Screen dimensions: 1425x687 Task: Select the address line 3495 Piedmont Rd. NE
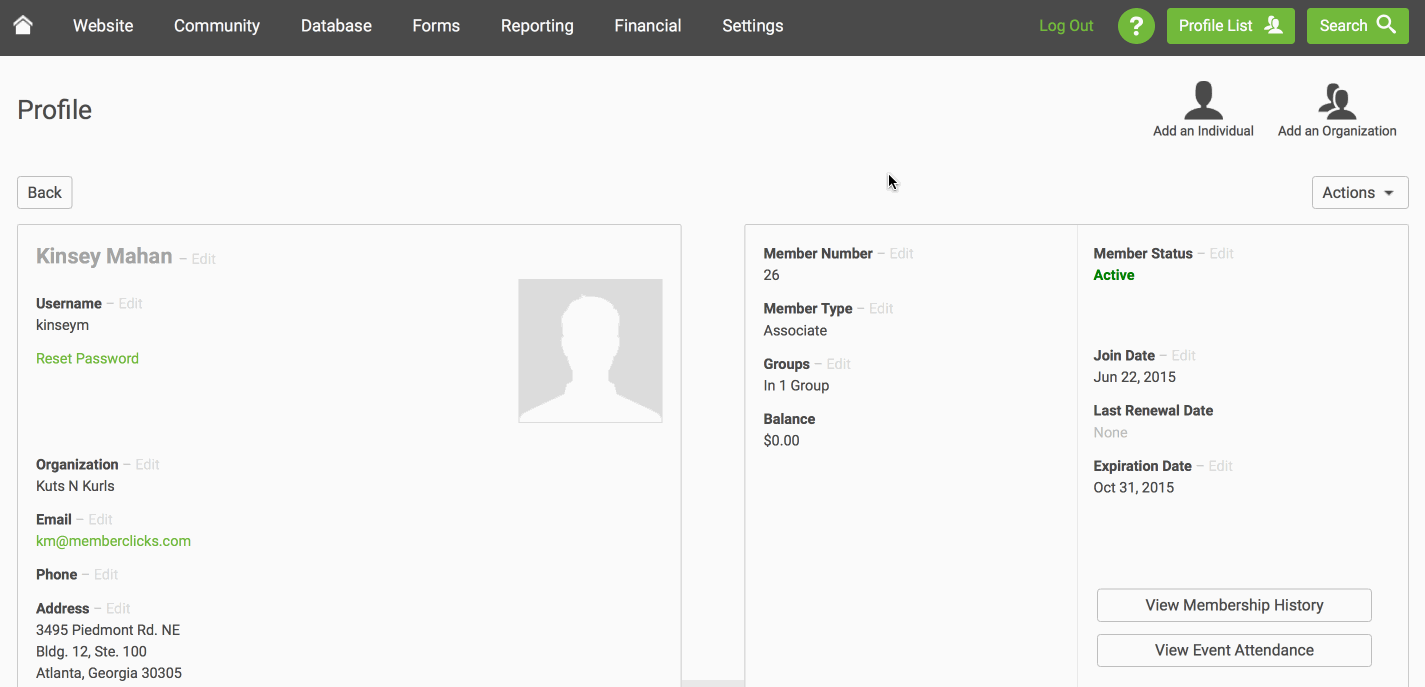click(x=108, y=630)
